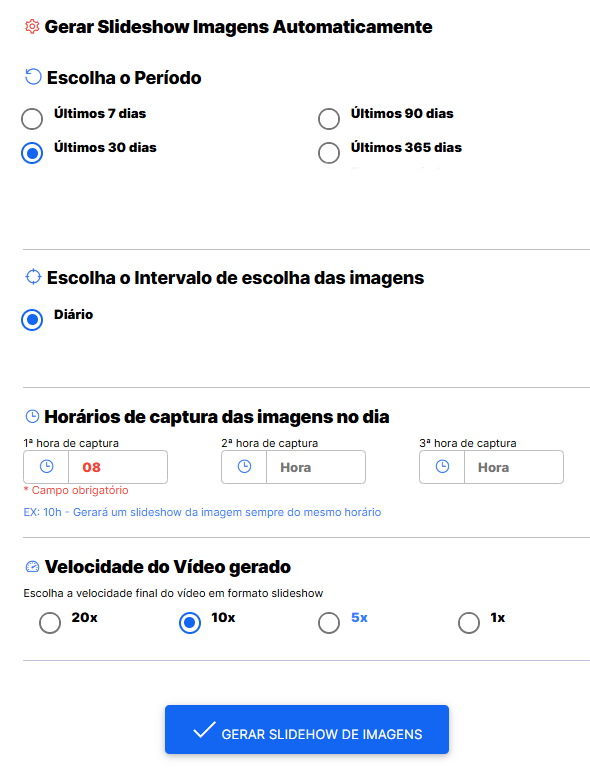Click the clock icon beside Horários de captura heading
Image resolution: width=590 pixels, height=777 pixels.
[32, 416]
